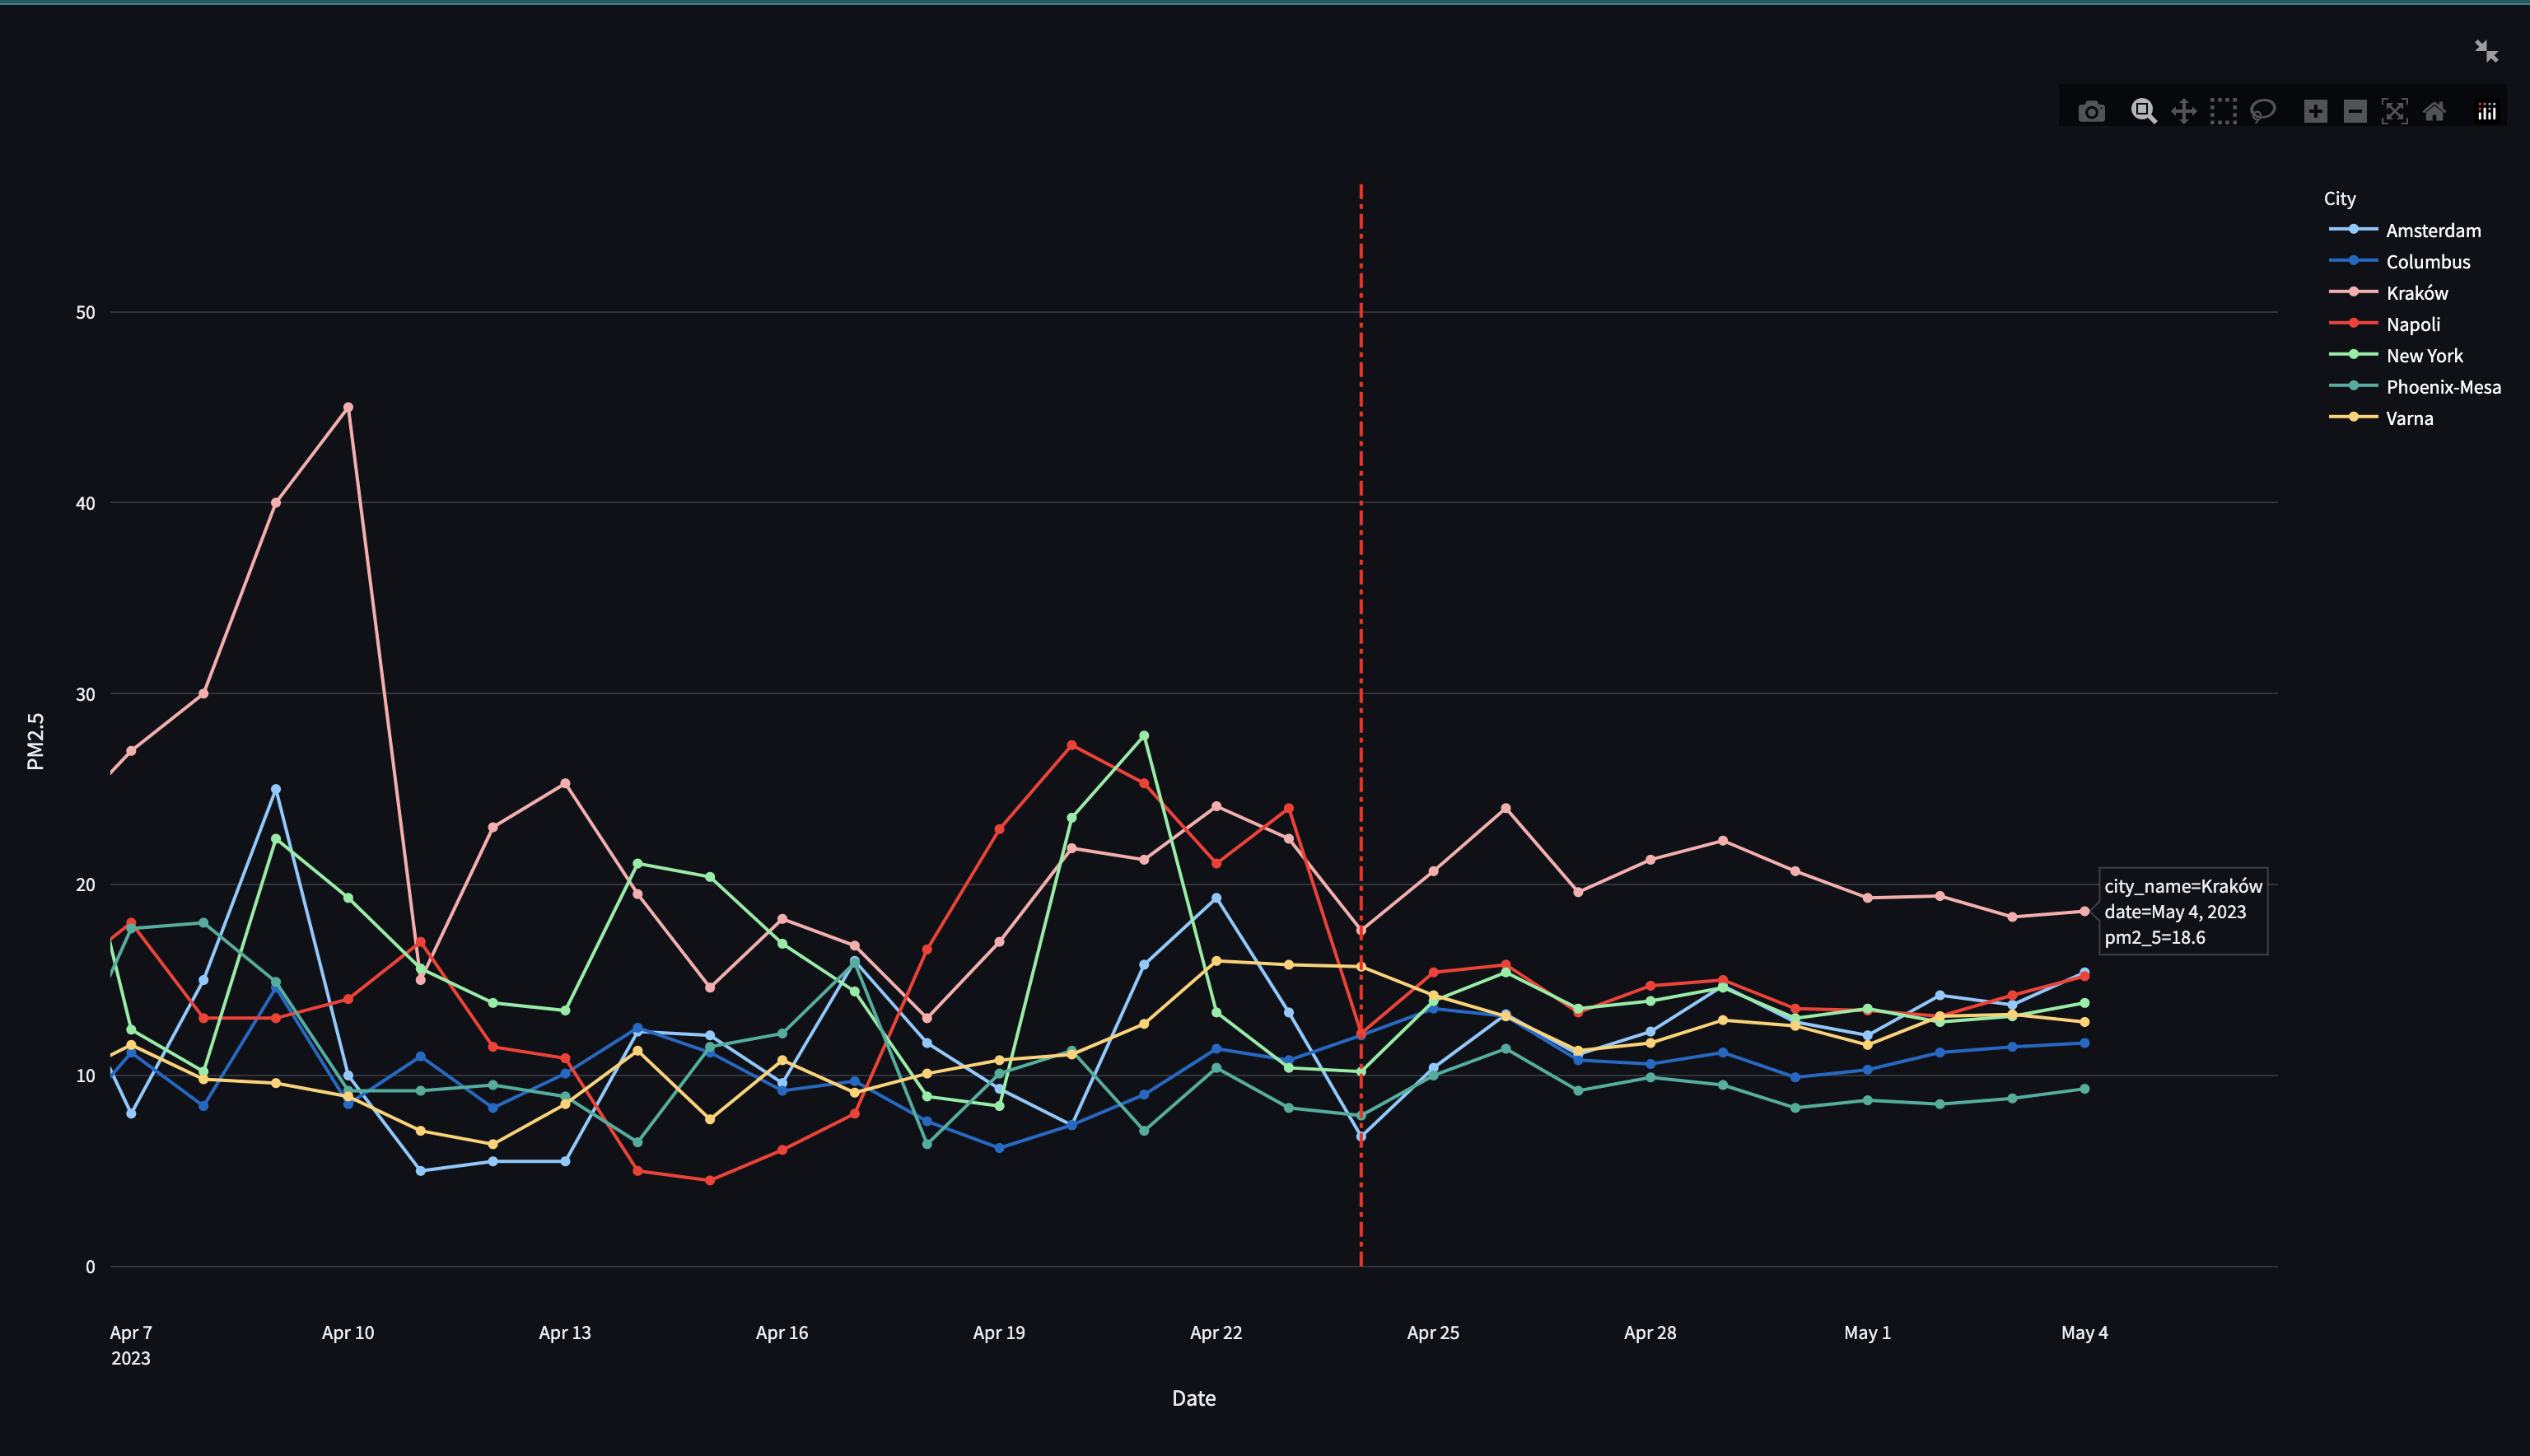Click the 'Apr 28' x-axis label

1650,1333
